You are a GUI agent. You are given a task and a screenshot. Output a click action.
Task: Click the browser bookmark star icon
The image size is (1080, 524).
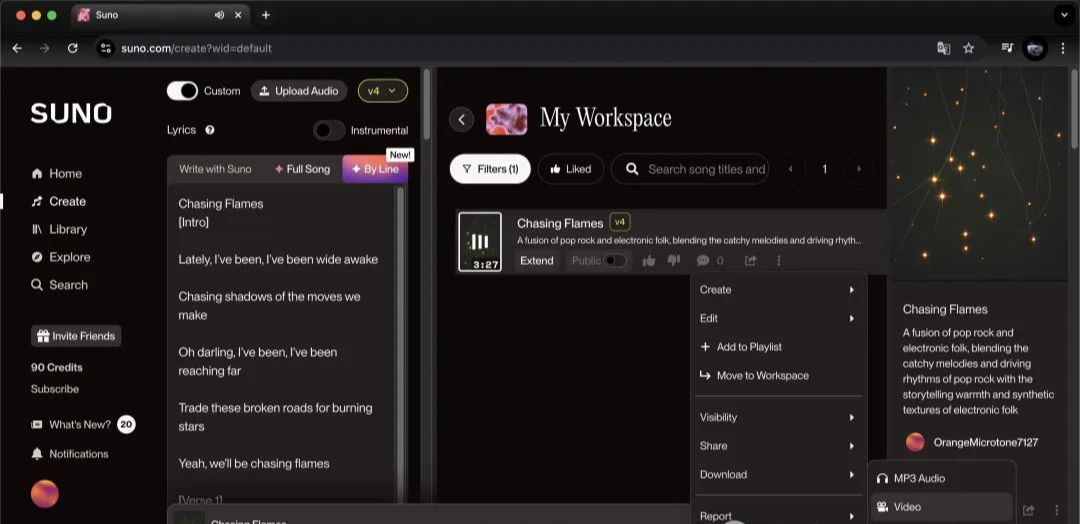coord(968,48)
